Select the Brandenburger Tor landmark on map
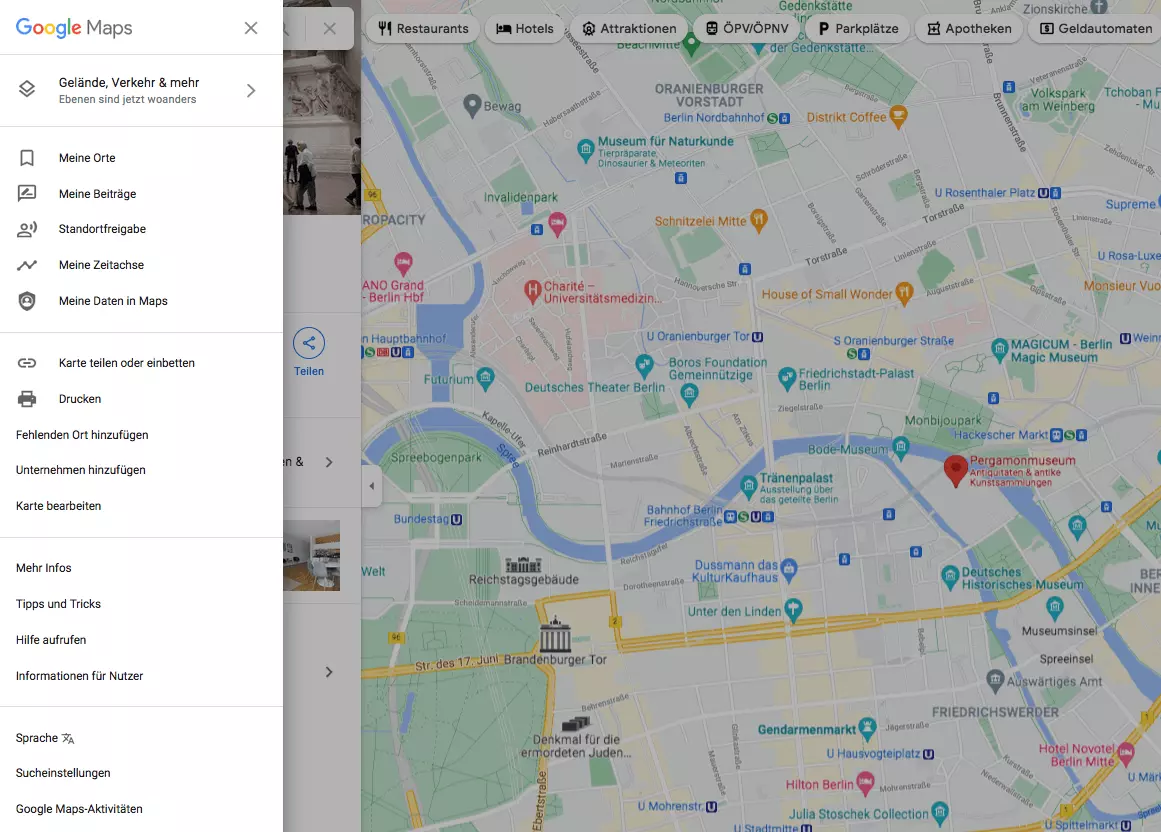The image size is (1161, 832). click(554, 636)
